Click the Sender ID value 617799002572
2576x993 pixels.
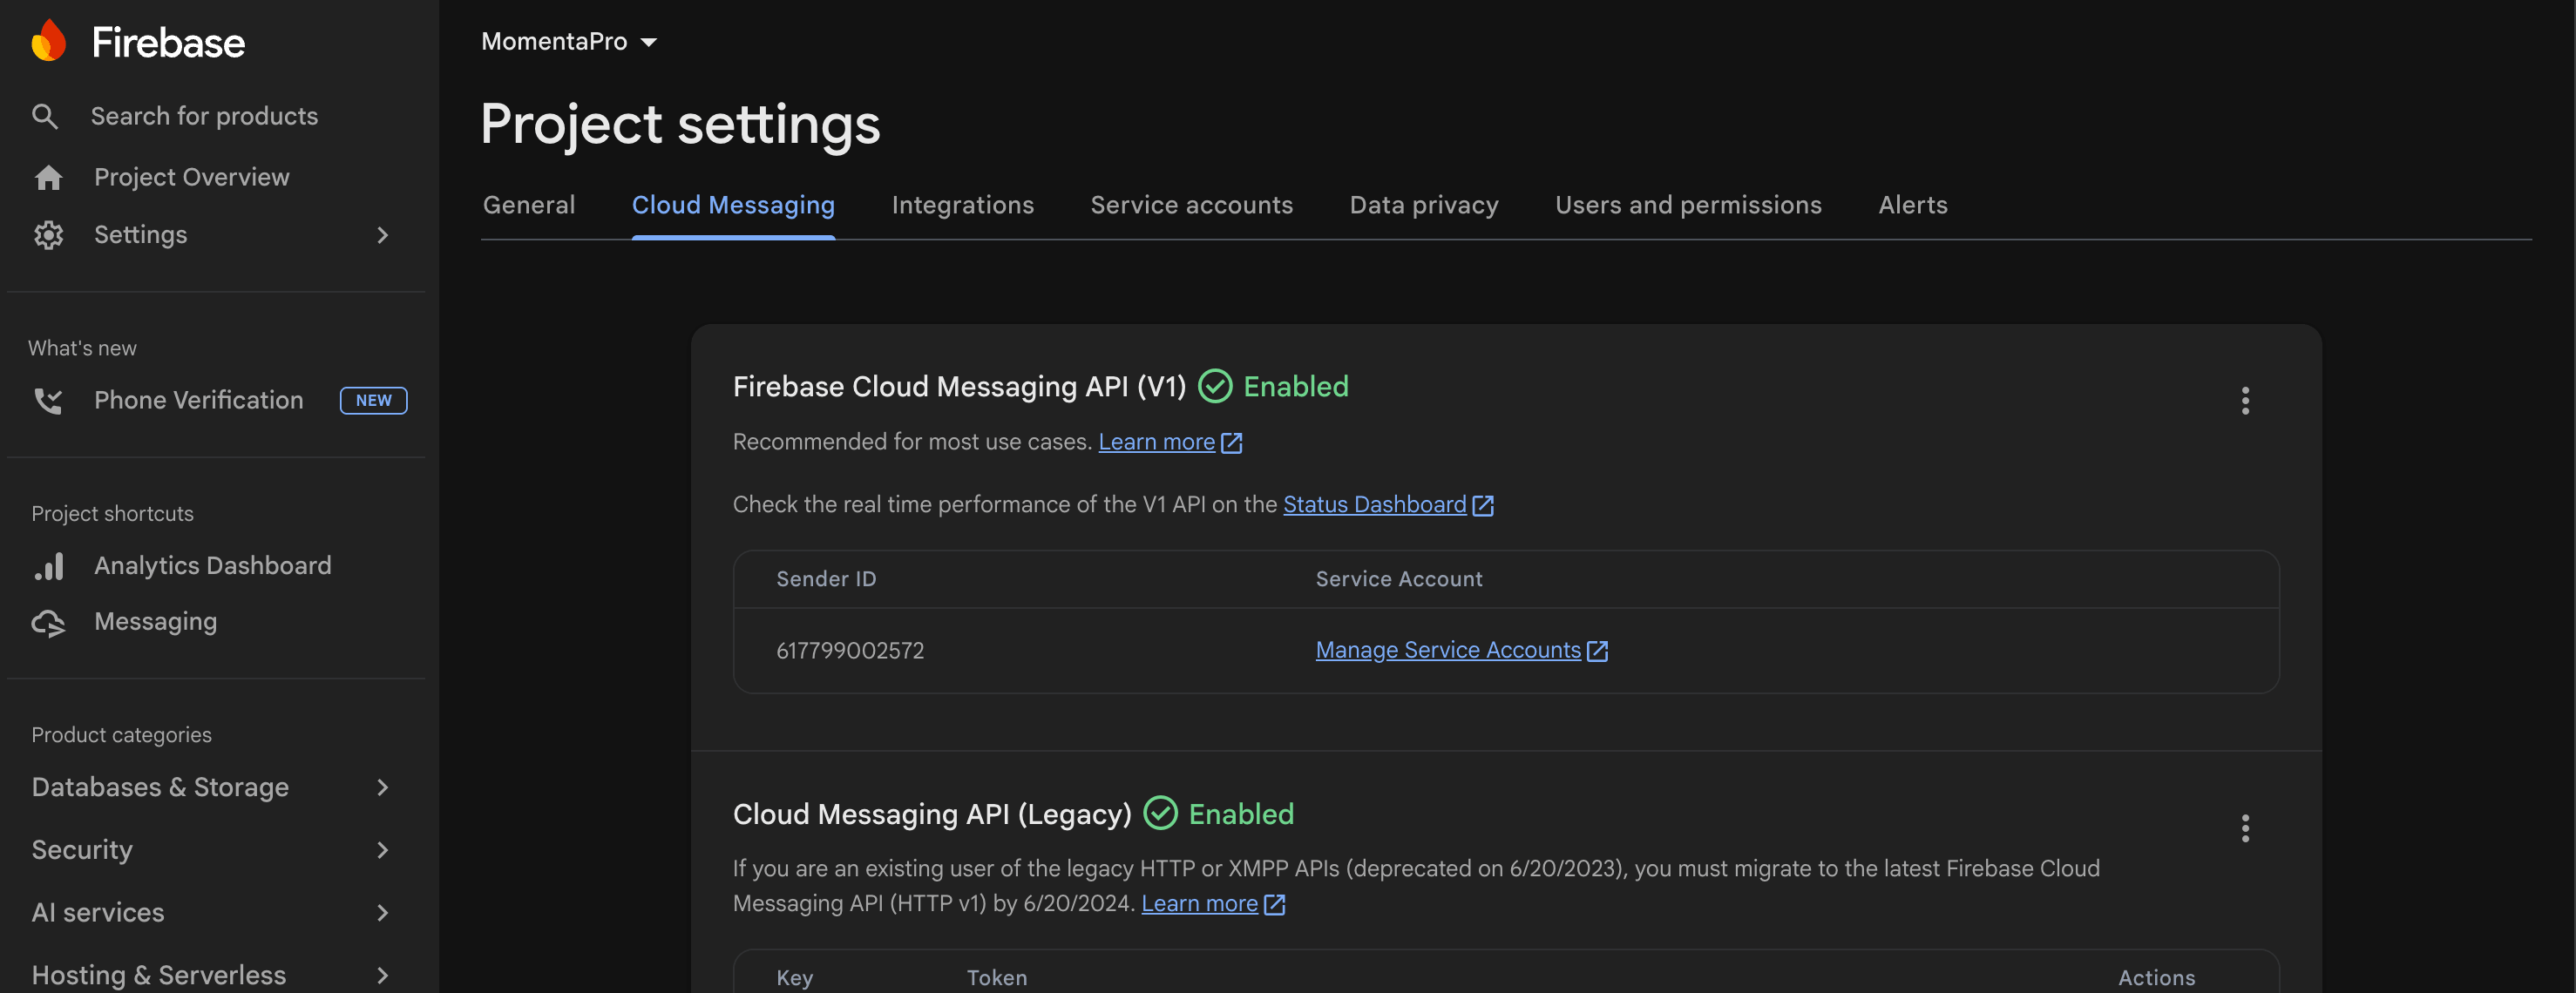(x=850, y=651)
